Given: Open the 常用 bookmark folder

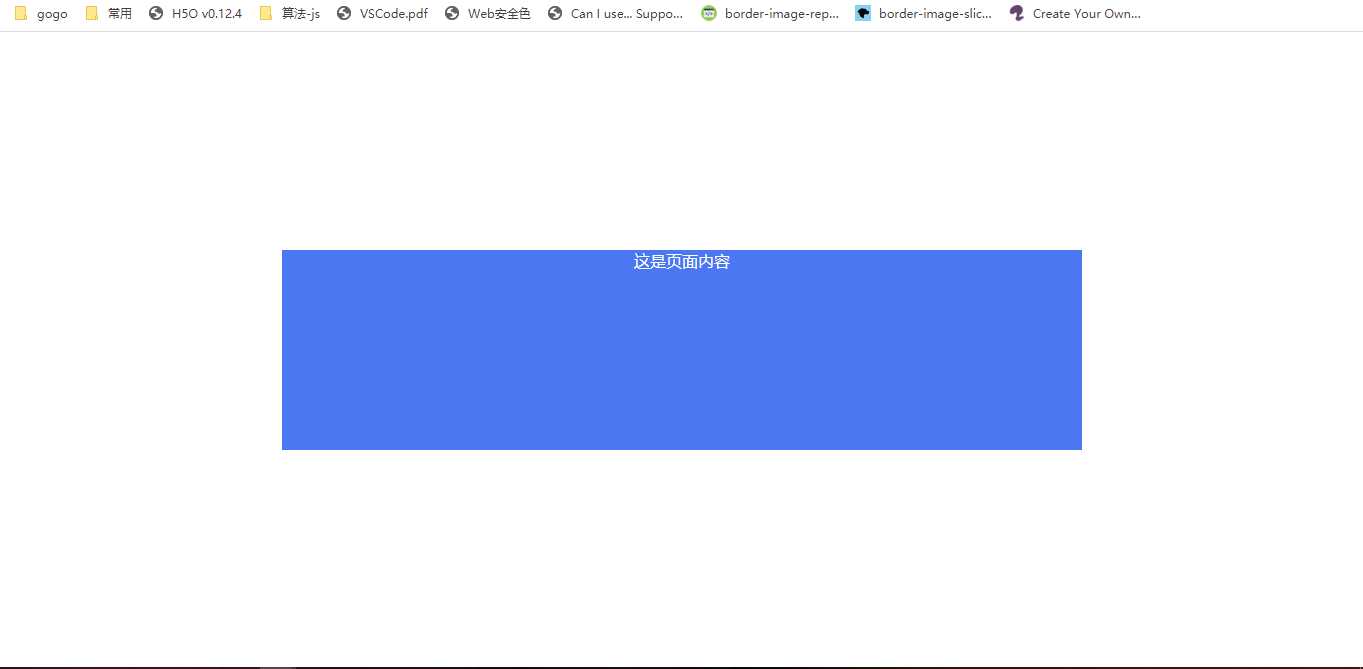Looking at the screenshot, I should click(108, 14).
